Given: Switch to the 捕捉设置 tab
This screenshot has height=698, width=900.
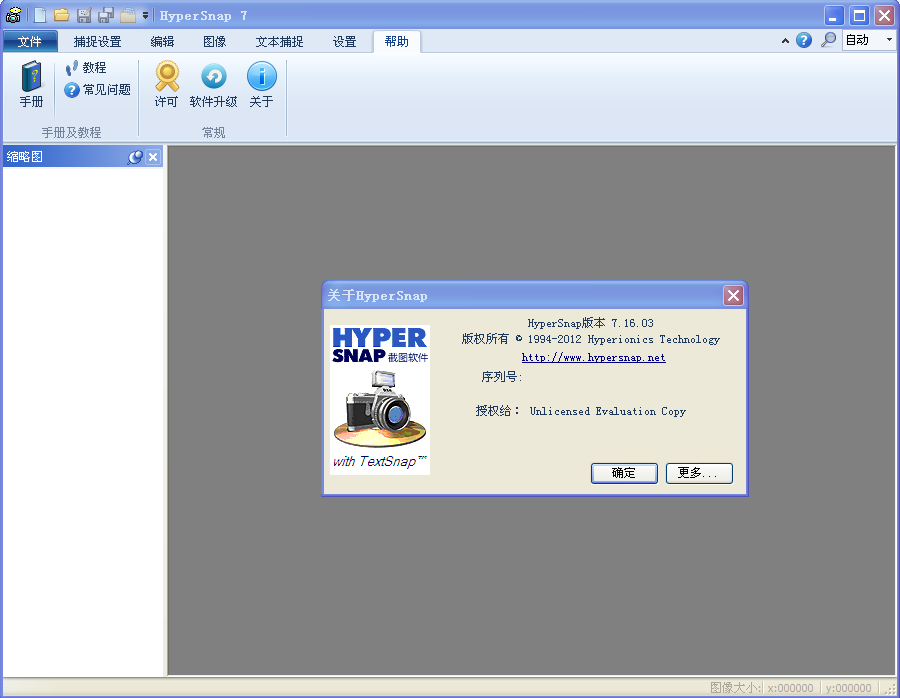Looking at the screenshot, I should coord(97,41).
